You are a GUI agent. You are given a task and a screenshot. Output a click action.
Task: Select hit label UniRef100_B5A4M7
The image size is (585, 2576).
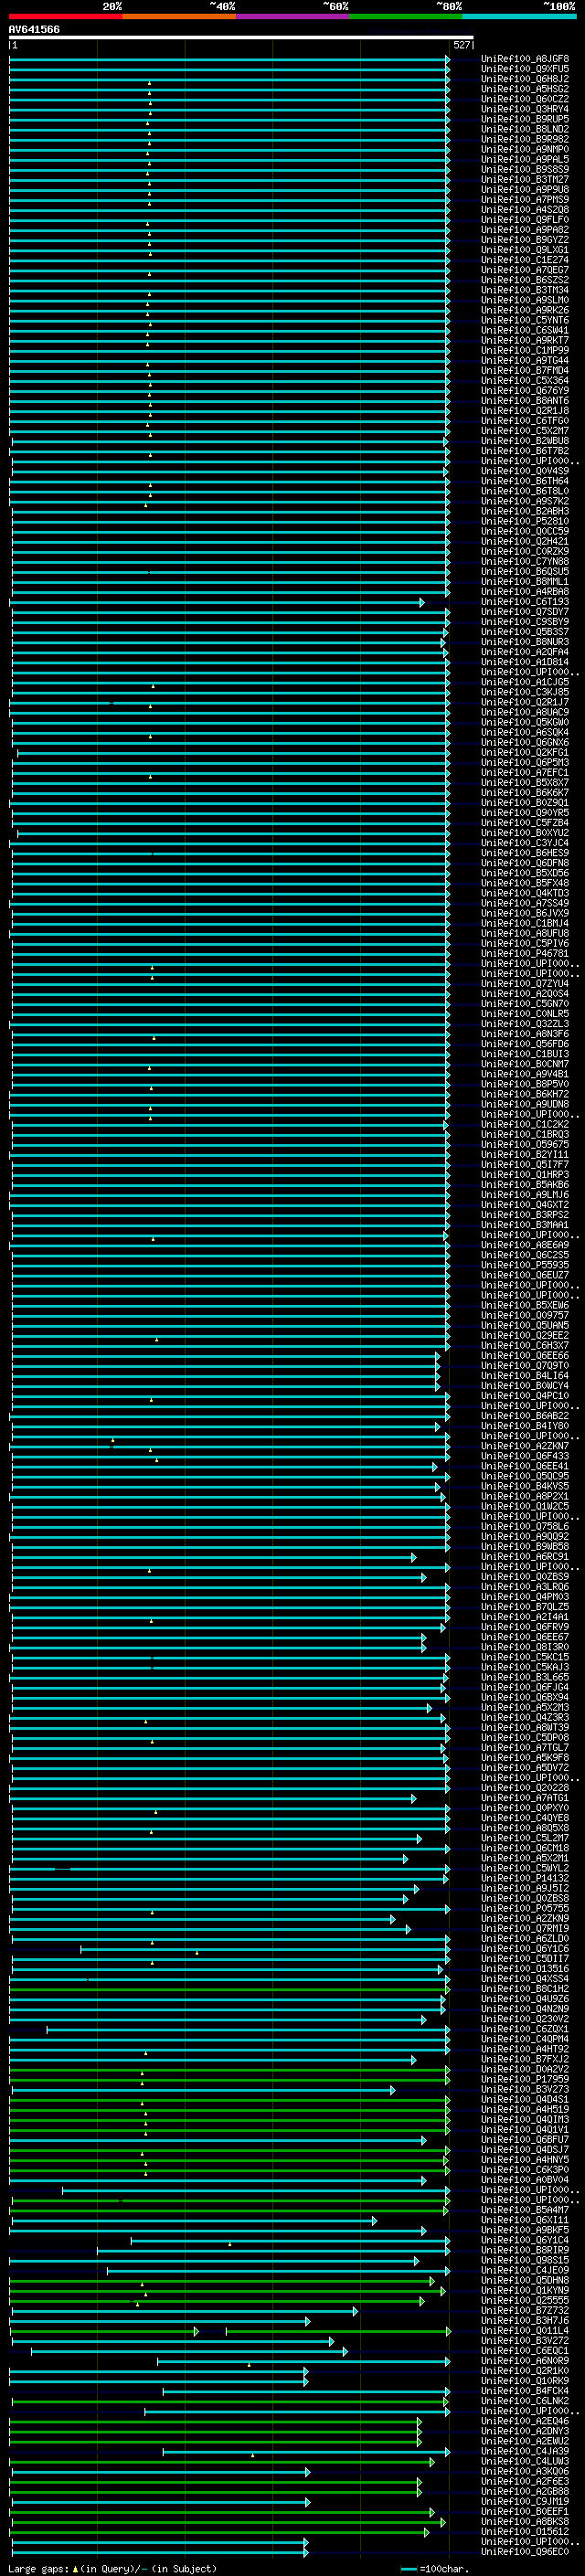point(525,2210)
